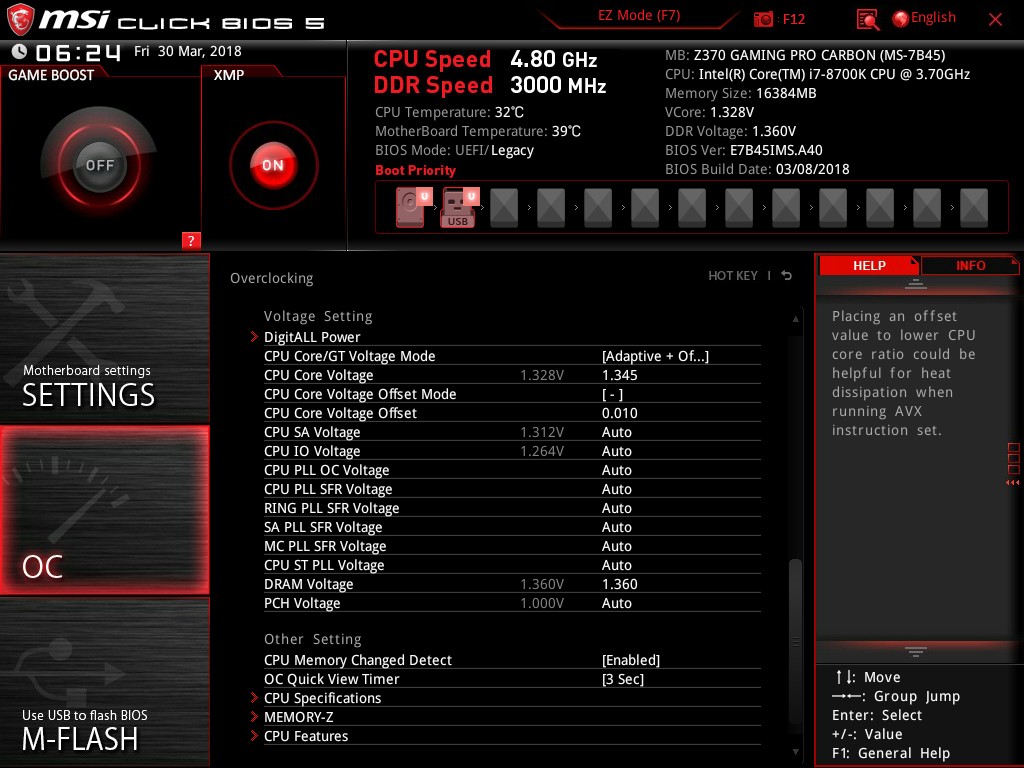Select the OC gauge tile
Image resolution: width=1024 pixels, height=768 pixels.
pos(104,510)
